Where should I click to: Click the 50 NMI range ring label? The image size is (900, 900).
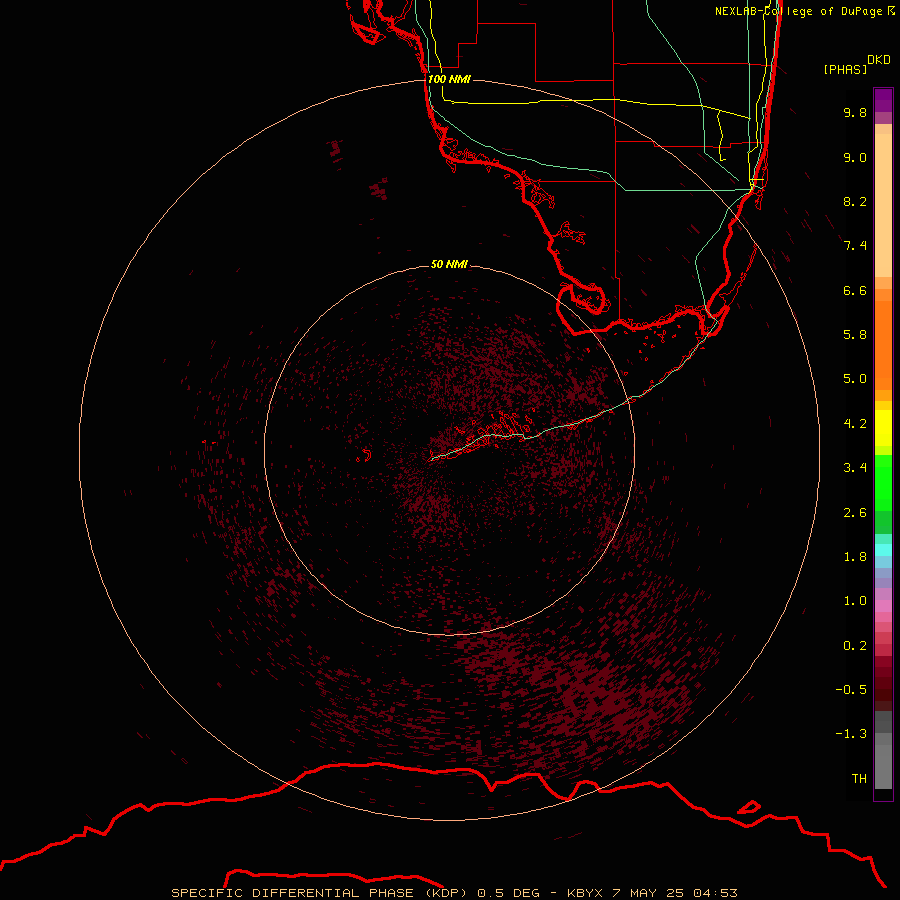tap(449, 264)
